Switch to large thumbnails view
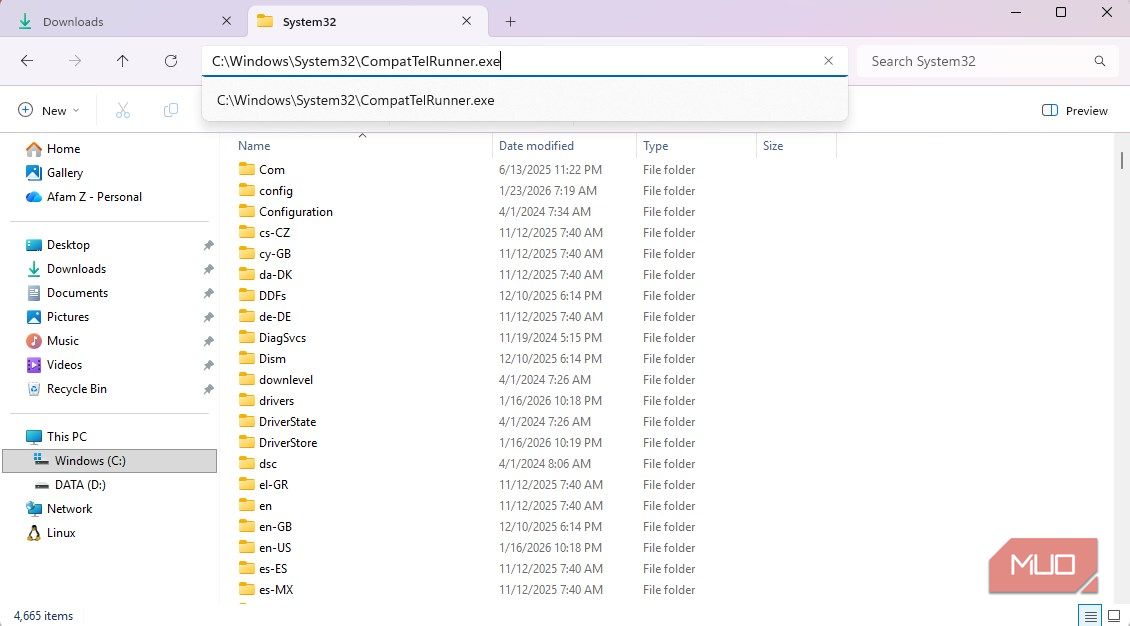 [x=1114, y=616]
